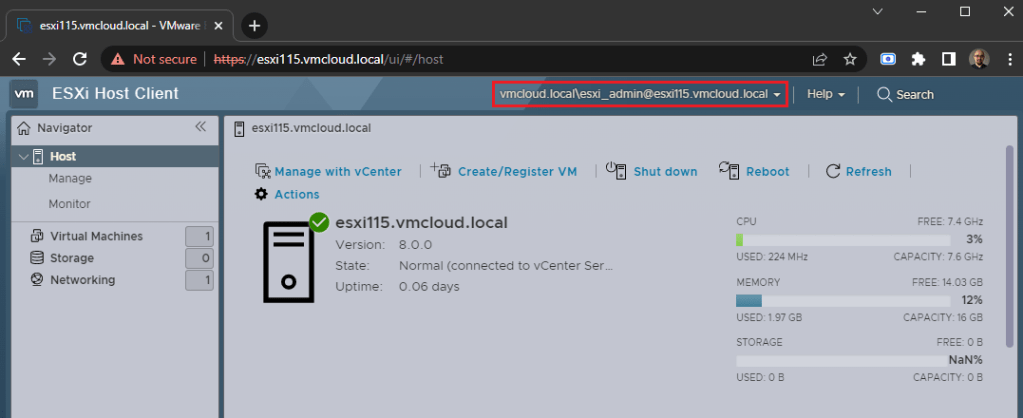The width and height of the screenshot is (1023, 418).
Task: Click the Create/Register VM icon
Action: coord(442,171)
